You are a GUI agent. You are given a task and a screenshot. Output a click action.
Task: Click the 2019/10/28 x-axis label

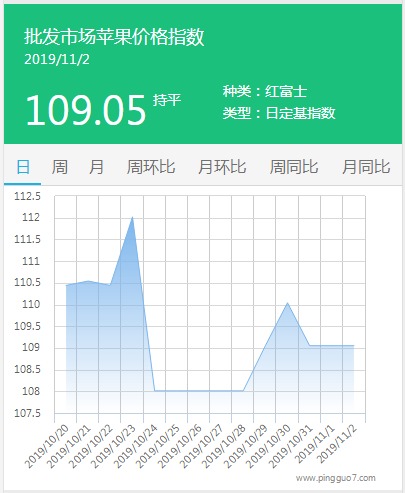[223, 446]
